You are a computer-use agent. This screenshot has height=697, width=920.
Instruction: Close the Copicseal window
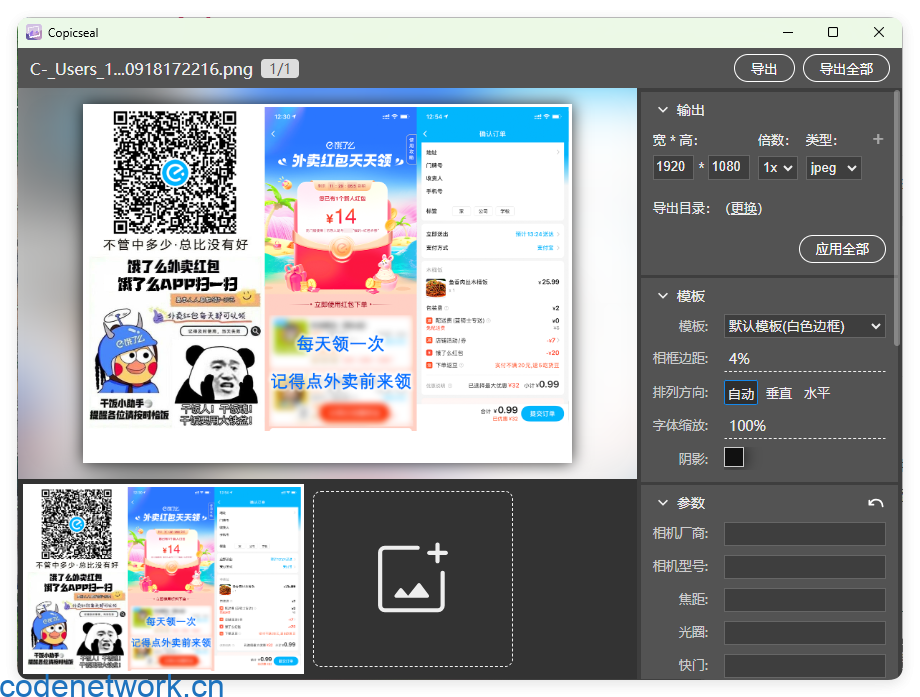[878, 32]
